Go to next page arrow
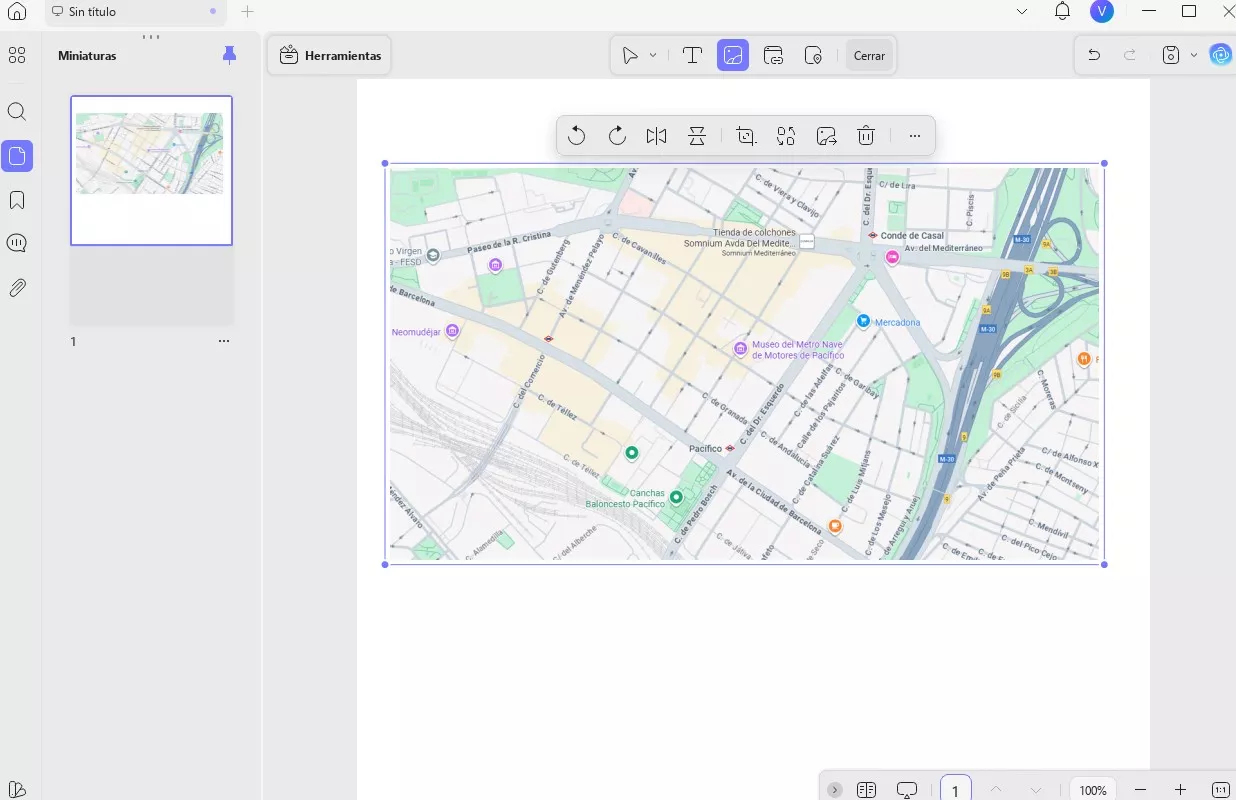The image size is (1236, 800). click(x=1036, y=790)
